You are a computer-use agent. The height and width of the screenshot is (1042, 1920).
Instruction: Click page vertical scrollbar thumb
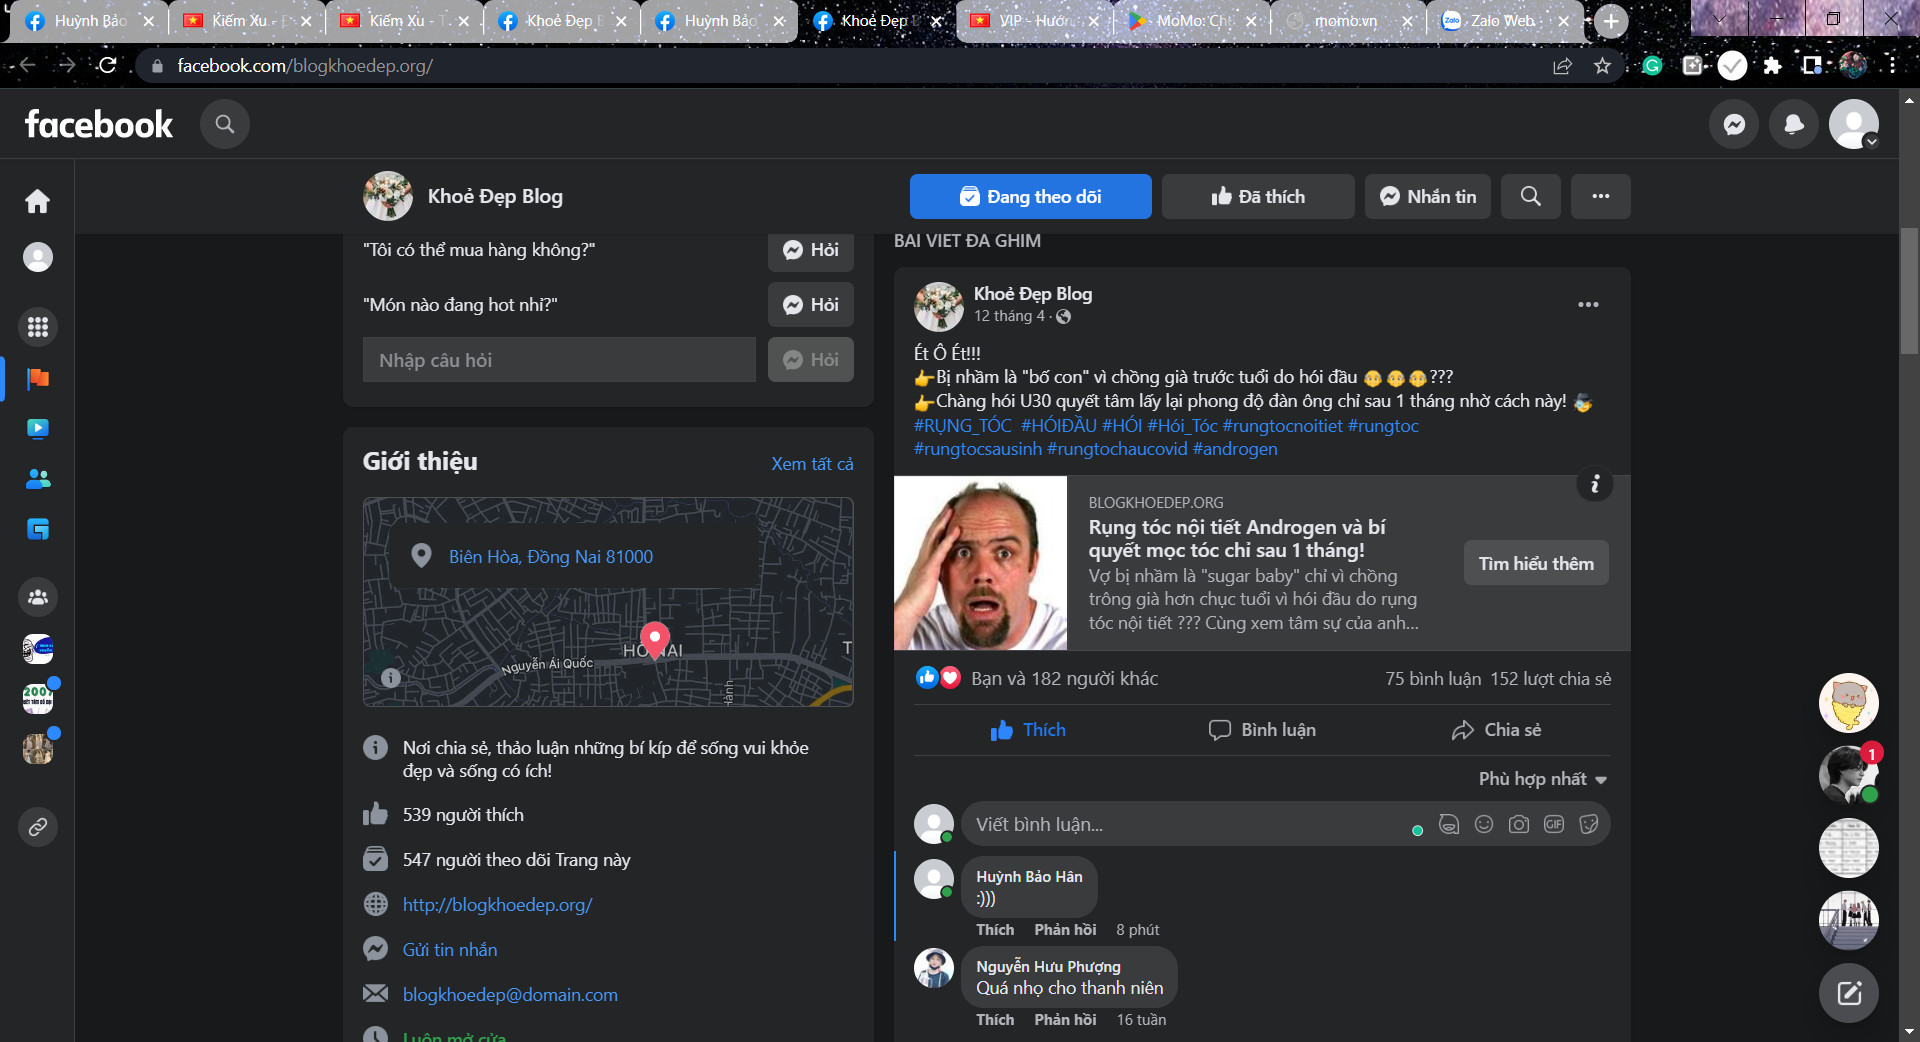(x=1909, y=290)
